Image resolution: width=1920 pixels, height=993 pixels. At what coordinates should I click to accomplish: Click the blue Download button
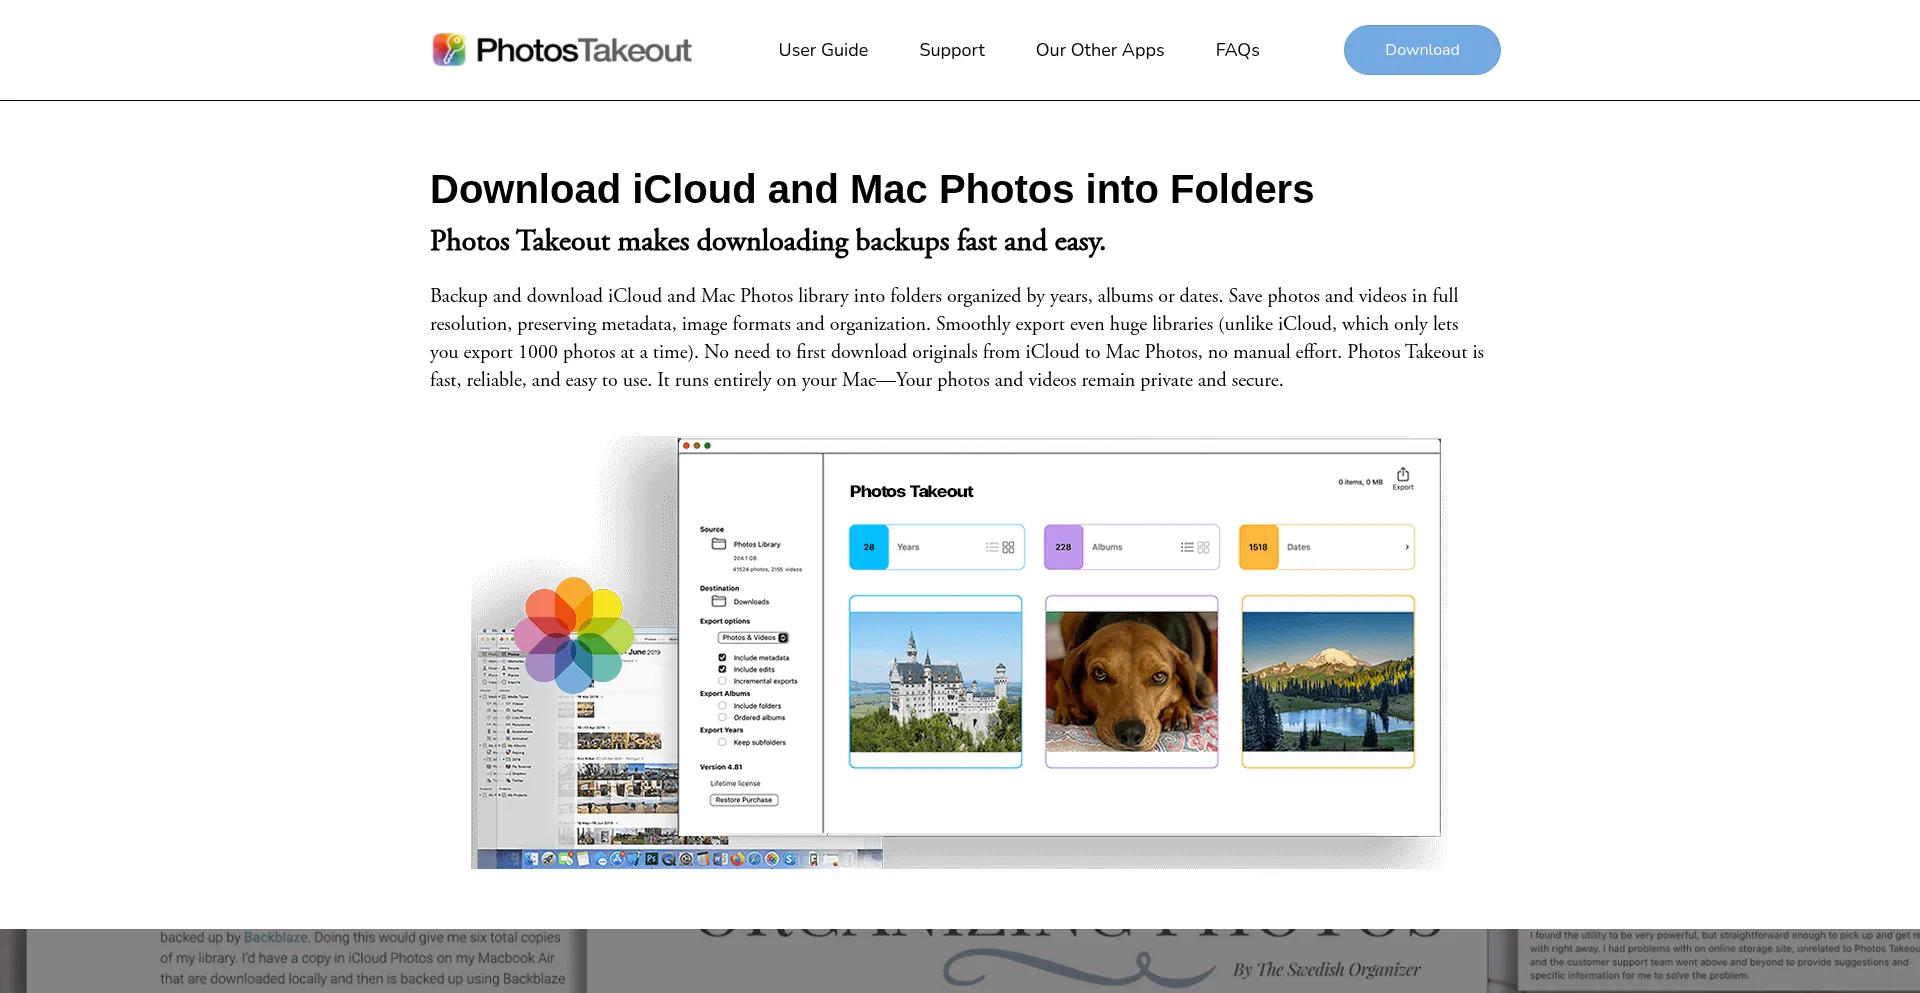tap(1421, 50)
